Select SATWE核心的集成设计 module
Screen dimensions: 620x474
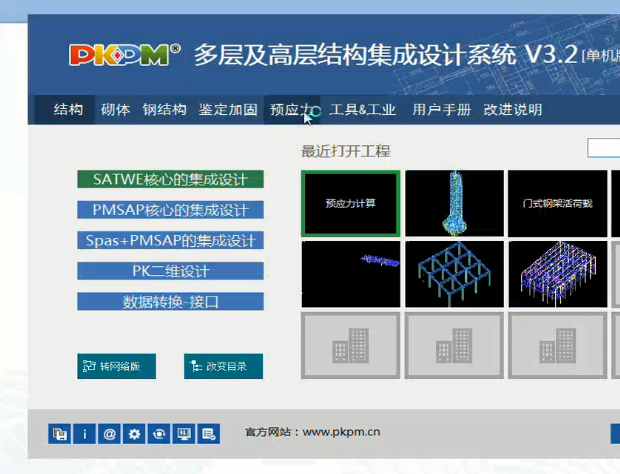pos(170,179)
